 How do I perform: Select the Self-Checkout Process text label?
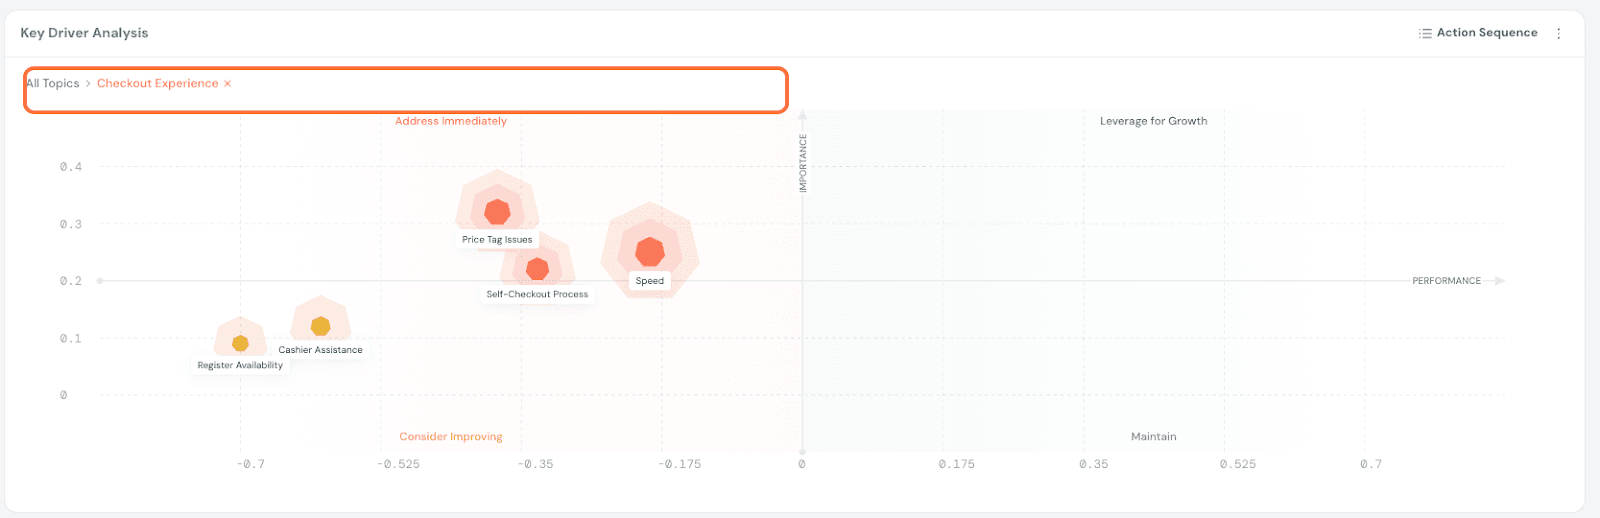537,295
